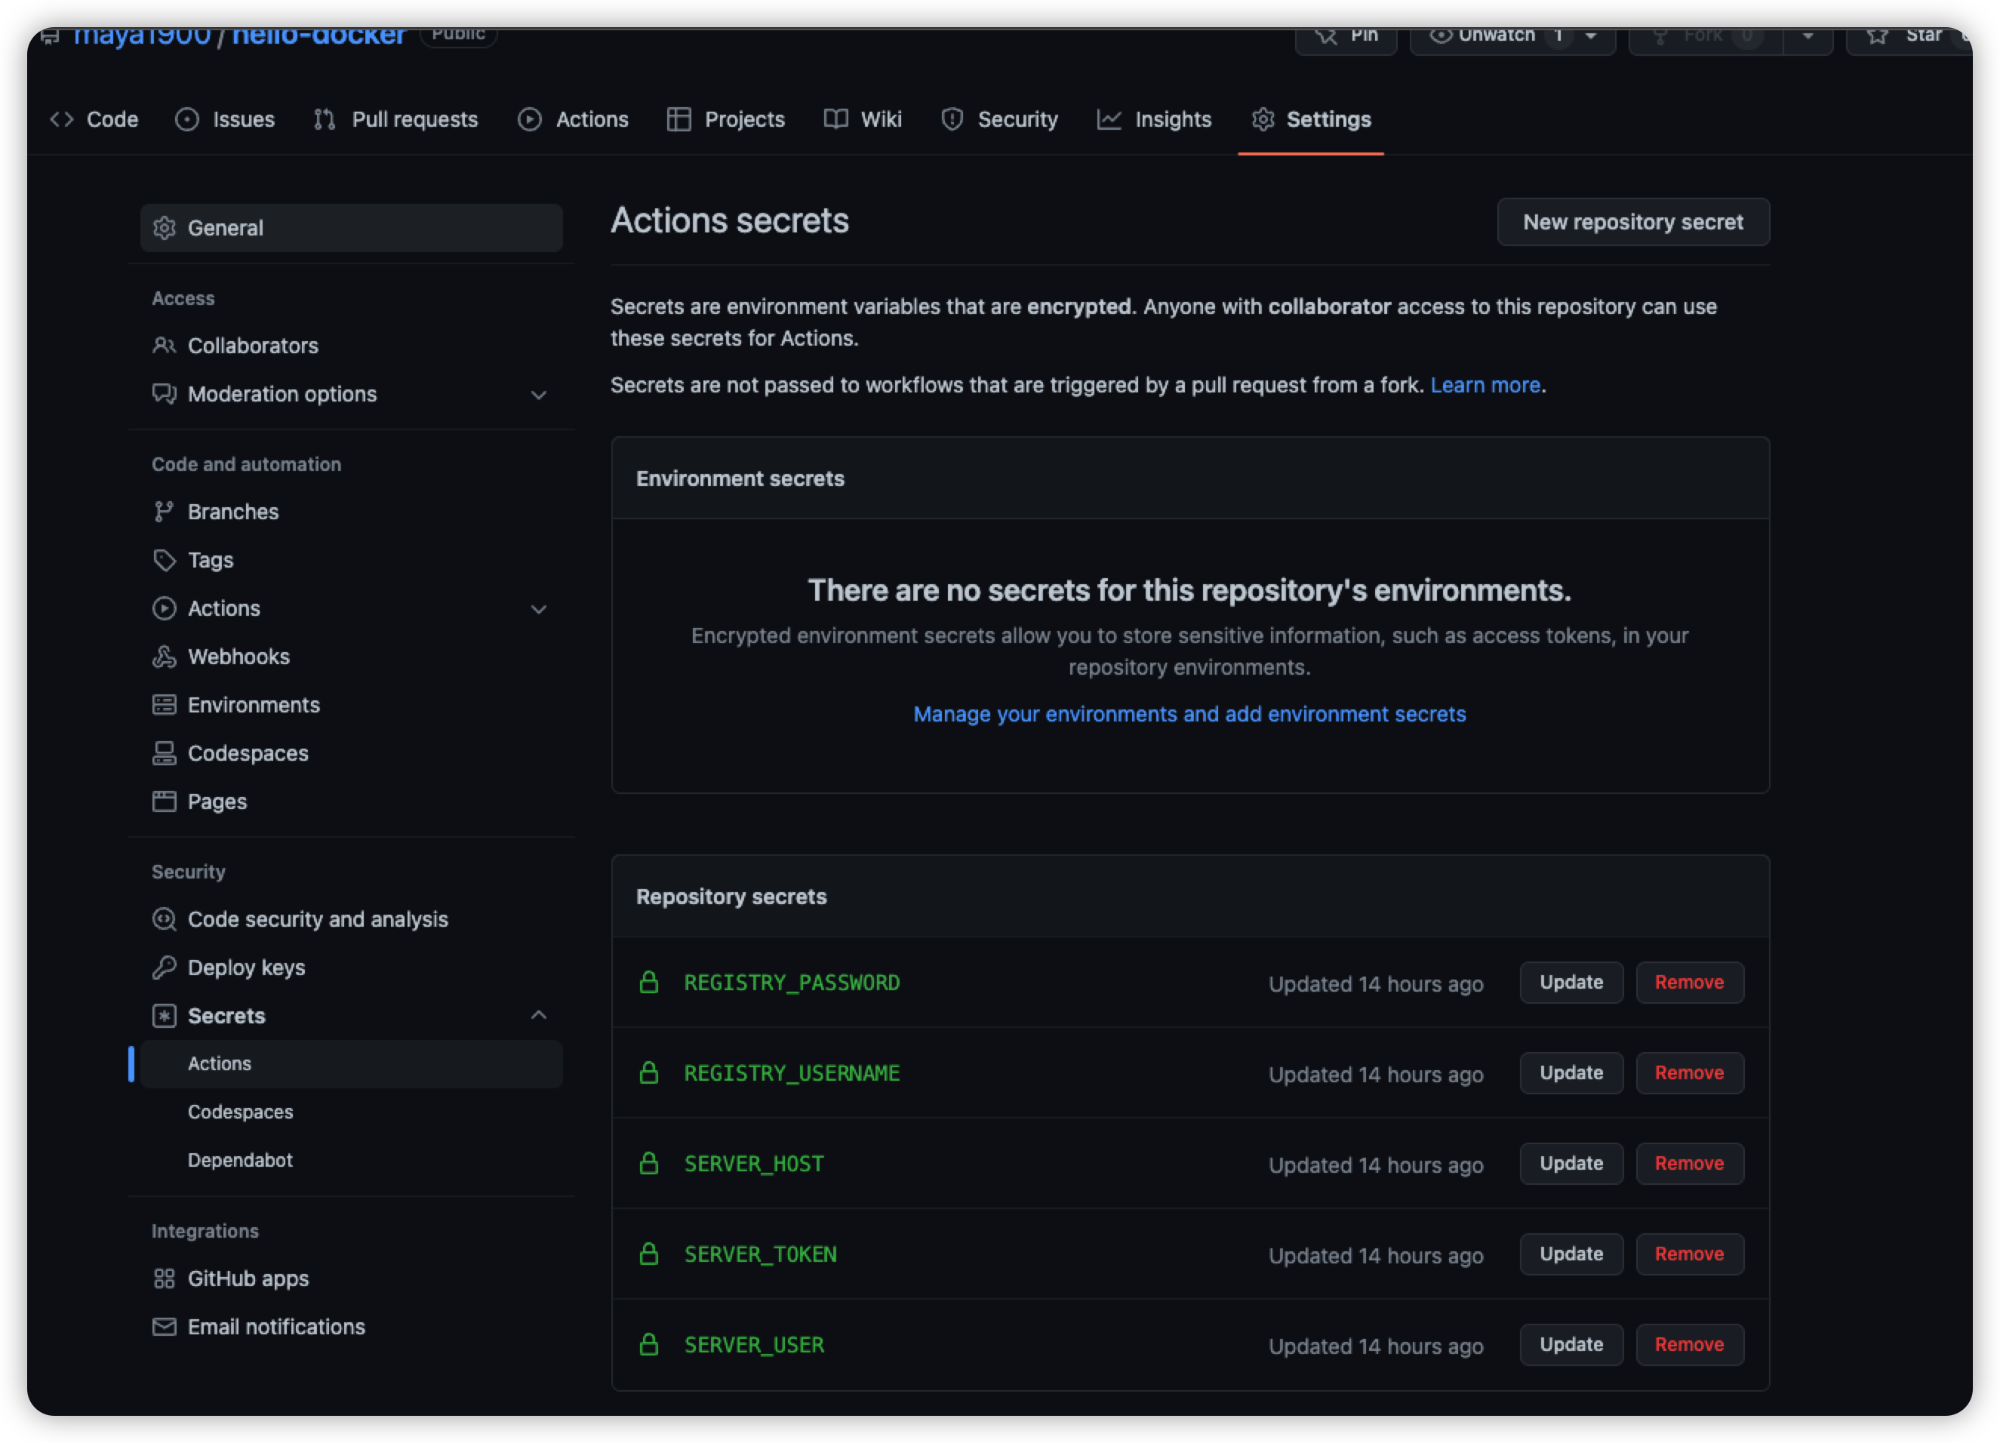The height and width of the screenshot is (1443, 2000).
Task: Open the Pull requests tab
Action: [x=396, y=119]
